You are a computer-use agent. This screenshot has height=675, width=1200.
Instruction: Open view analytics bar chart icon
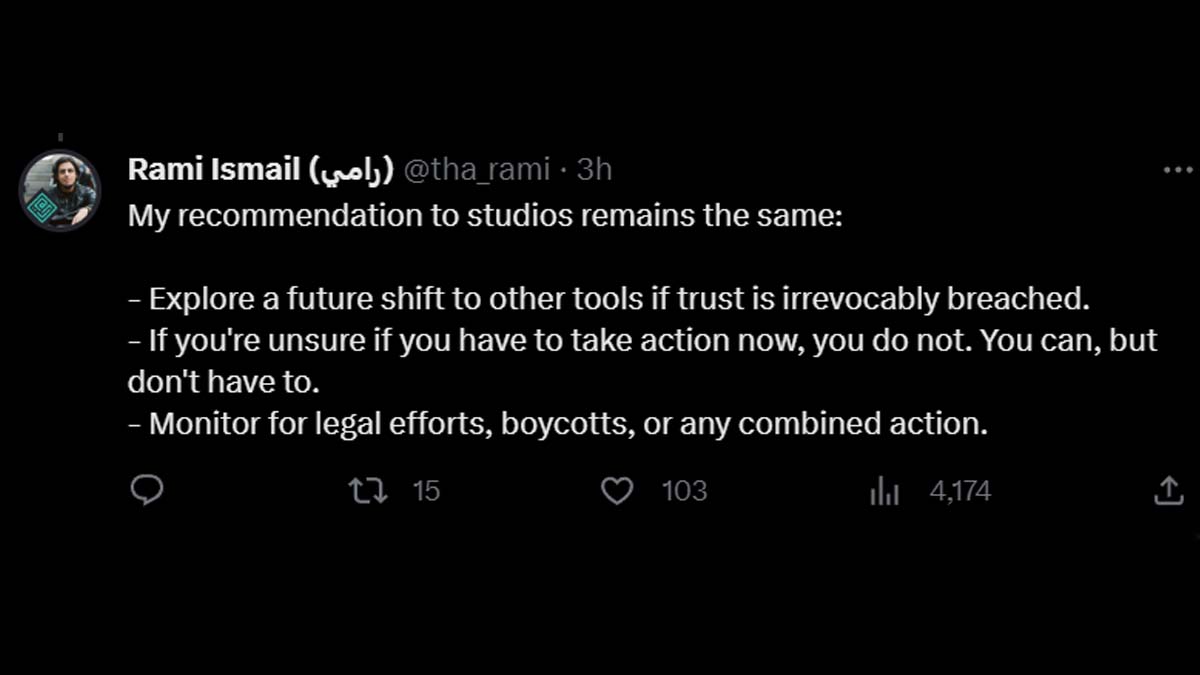(885, 490)
